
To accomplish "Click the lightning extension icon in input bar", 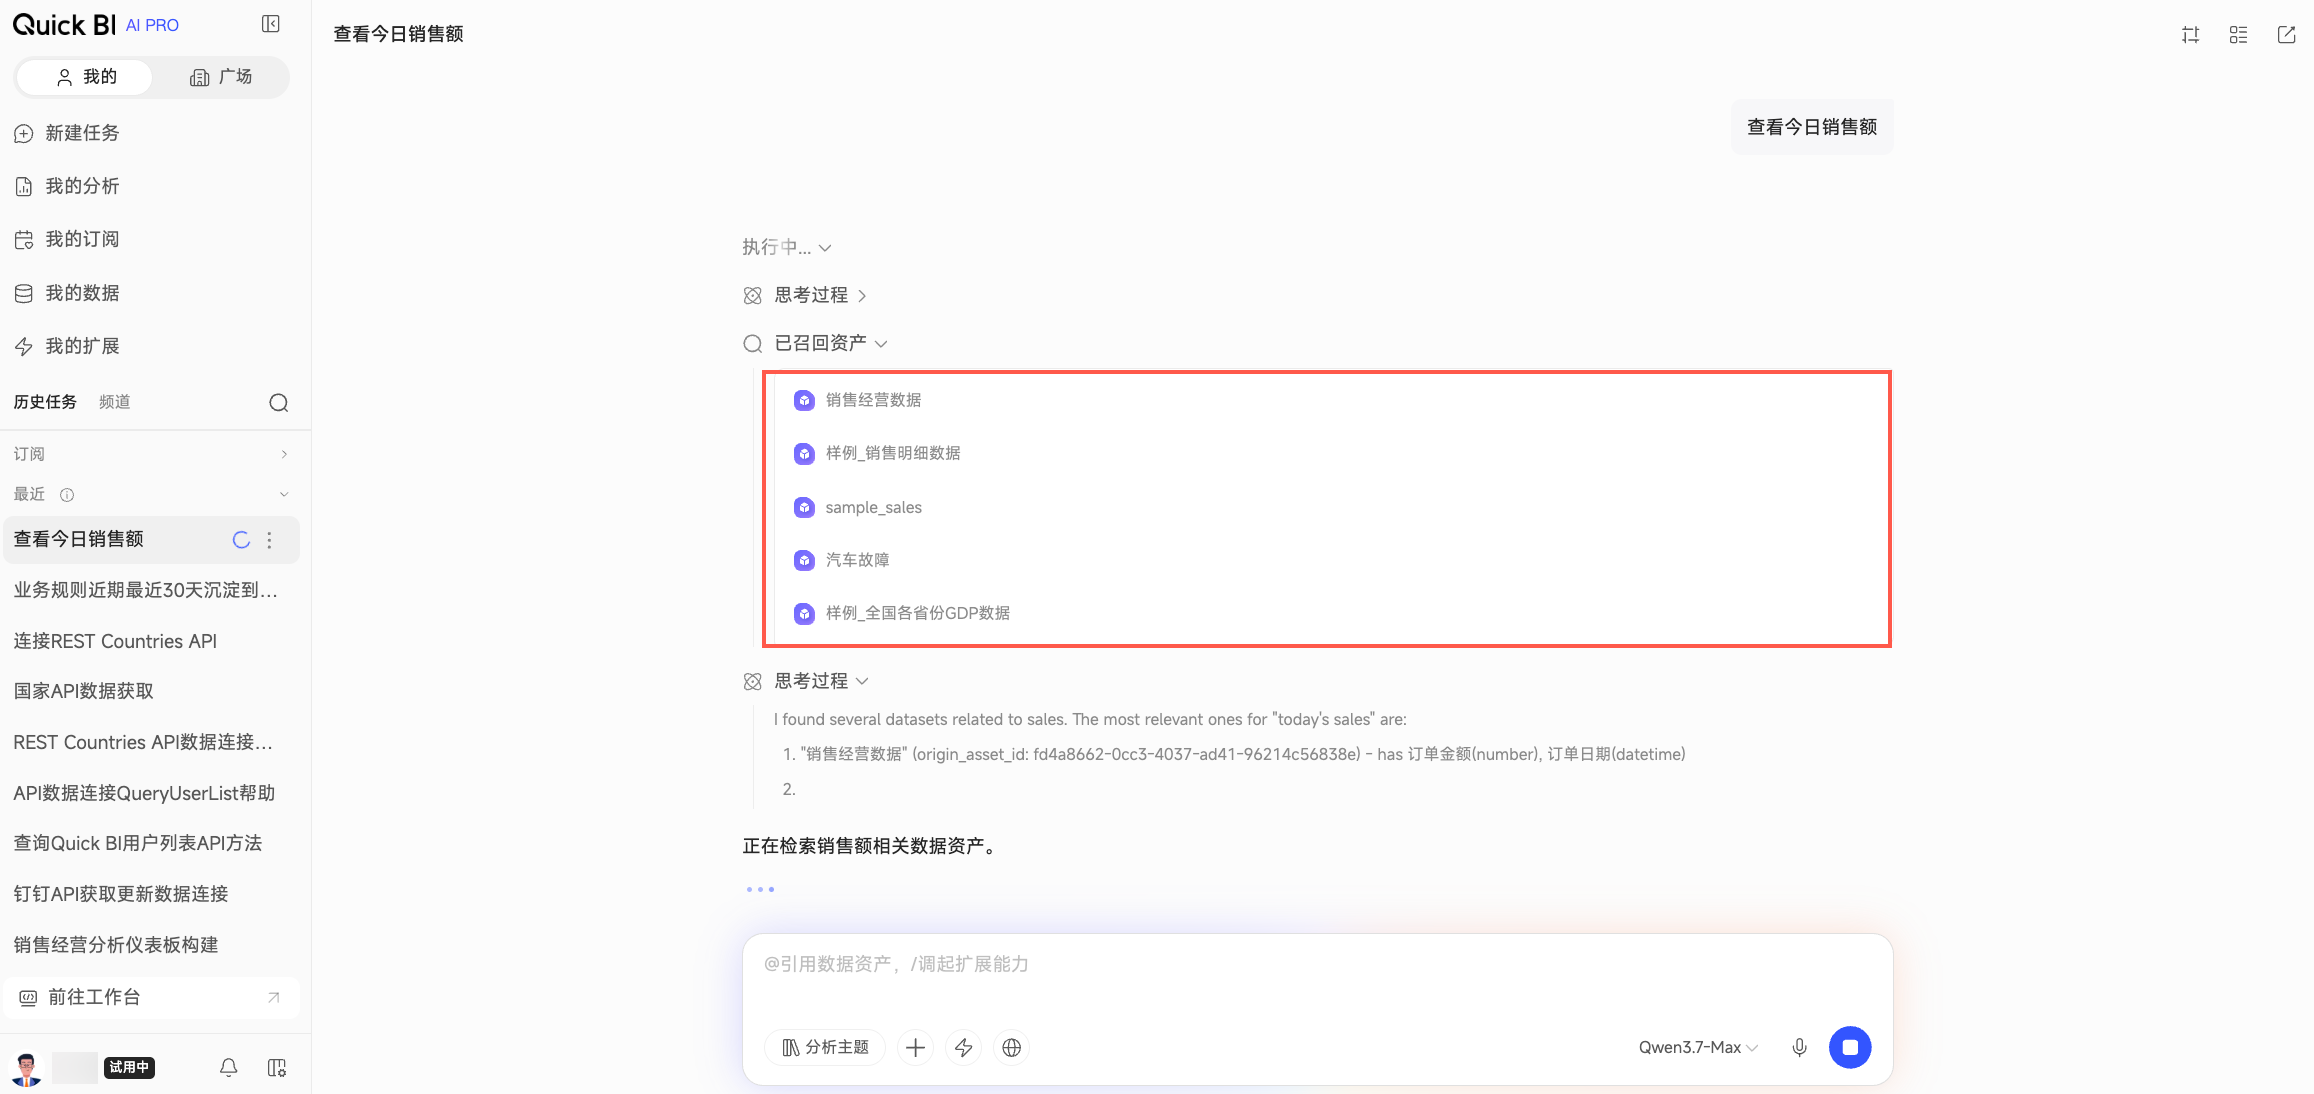I will click(964, 1047).
